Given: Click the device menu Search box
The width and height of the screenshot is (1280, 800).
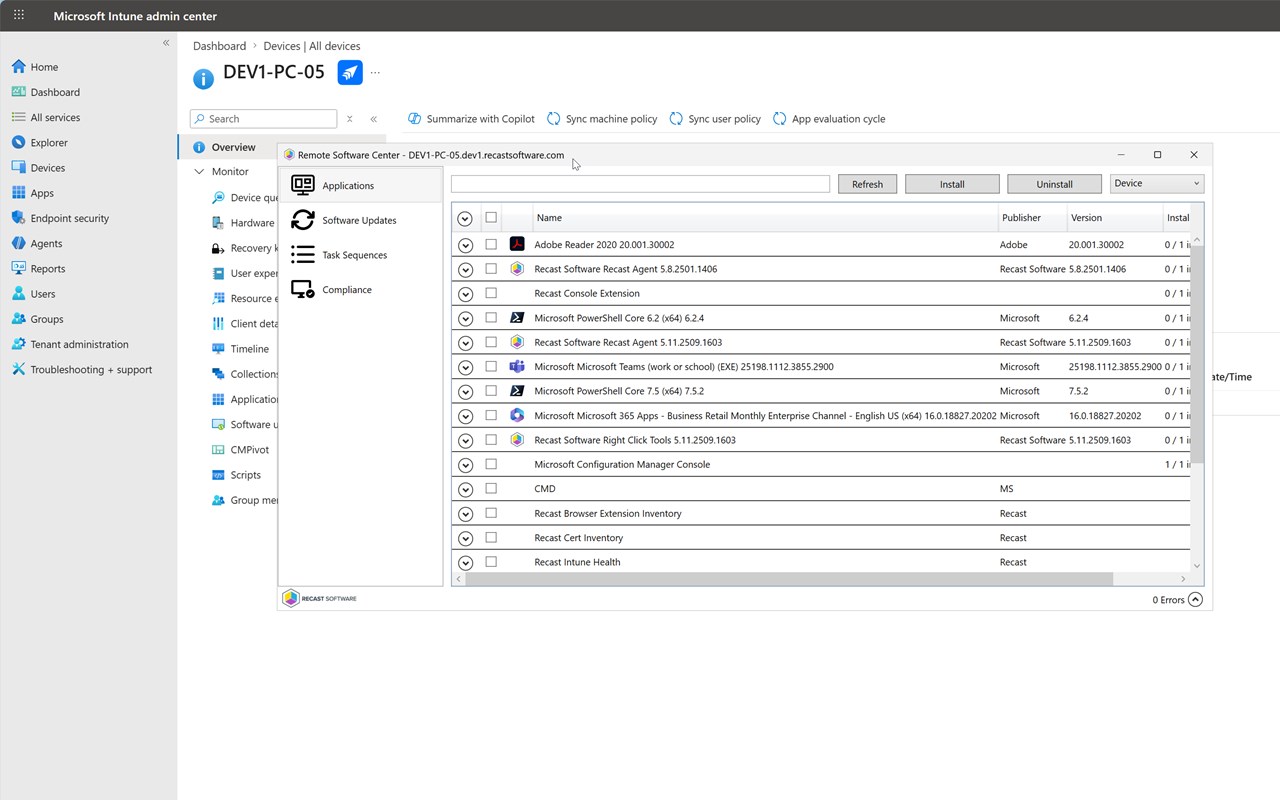Looking at the screenshot, I should point(264,119).
